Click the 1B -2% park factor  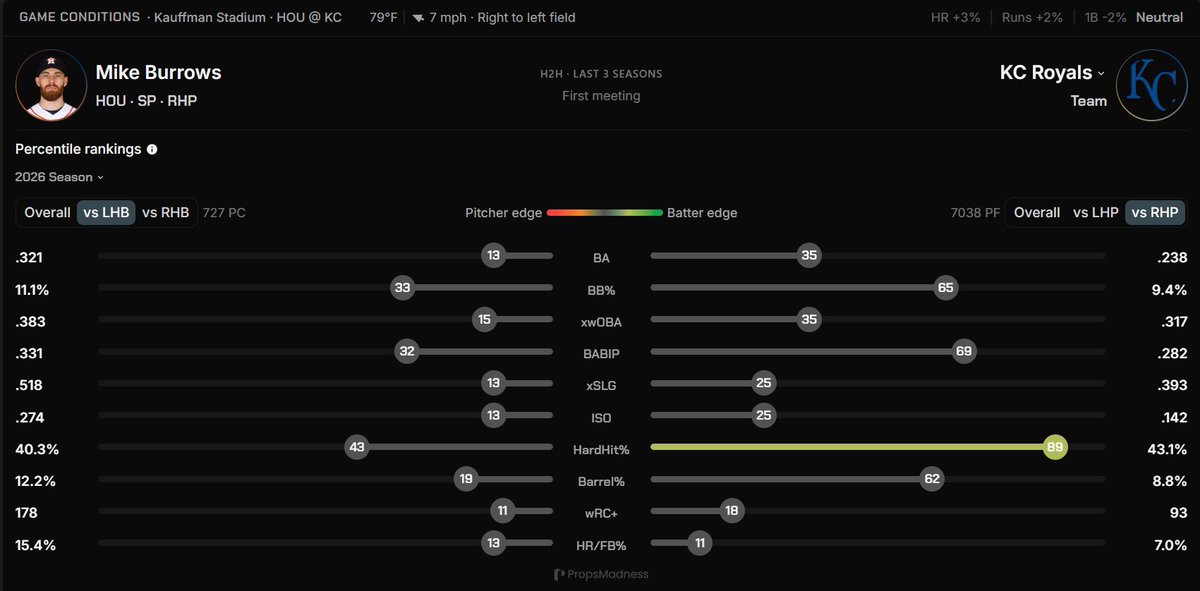point(1105,17)
